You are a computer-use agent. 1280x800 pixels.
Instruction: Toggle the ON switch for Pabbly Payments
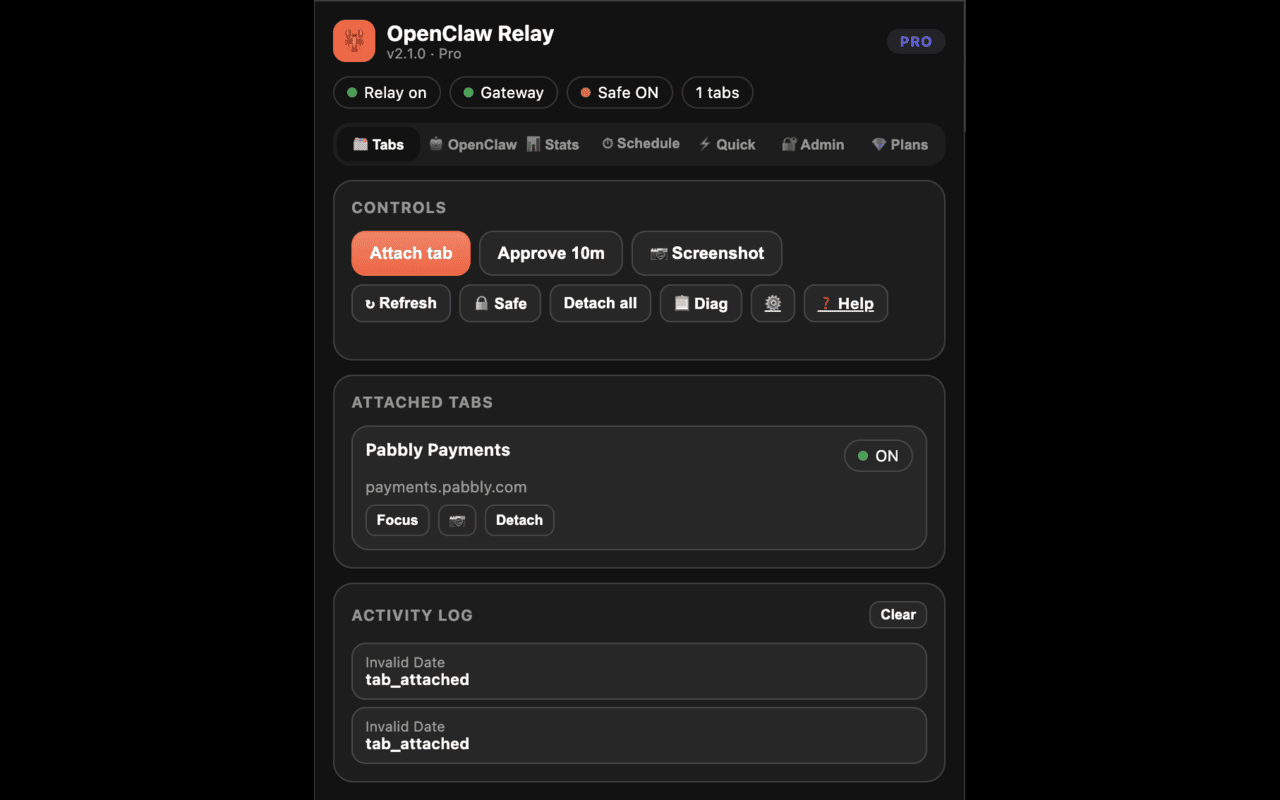coord(878,456)
